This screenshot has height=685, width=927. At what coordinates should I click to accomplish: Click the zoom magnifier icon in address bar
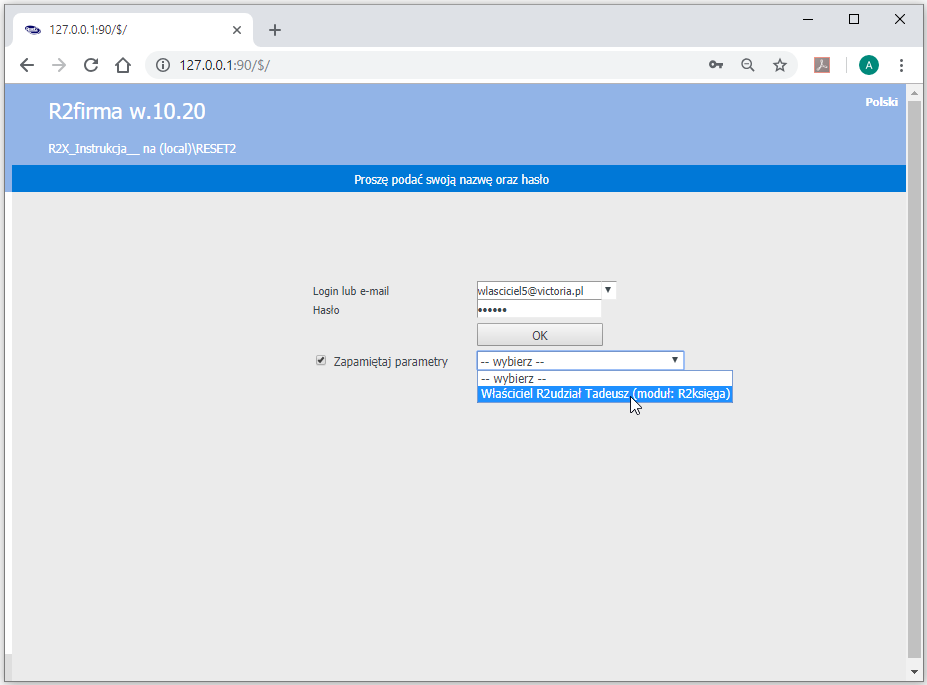tap(748, 65)
